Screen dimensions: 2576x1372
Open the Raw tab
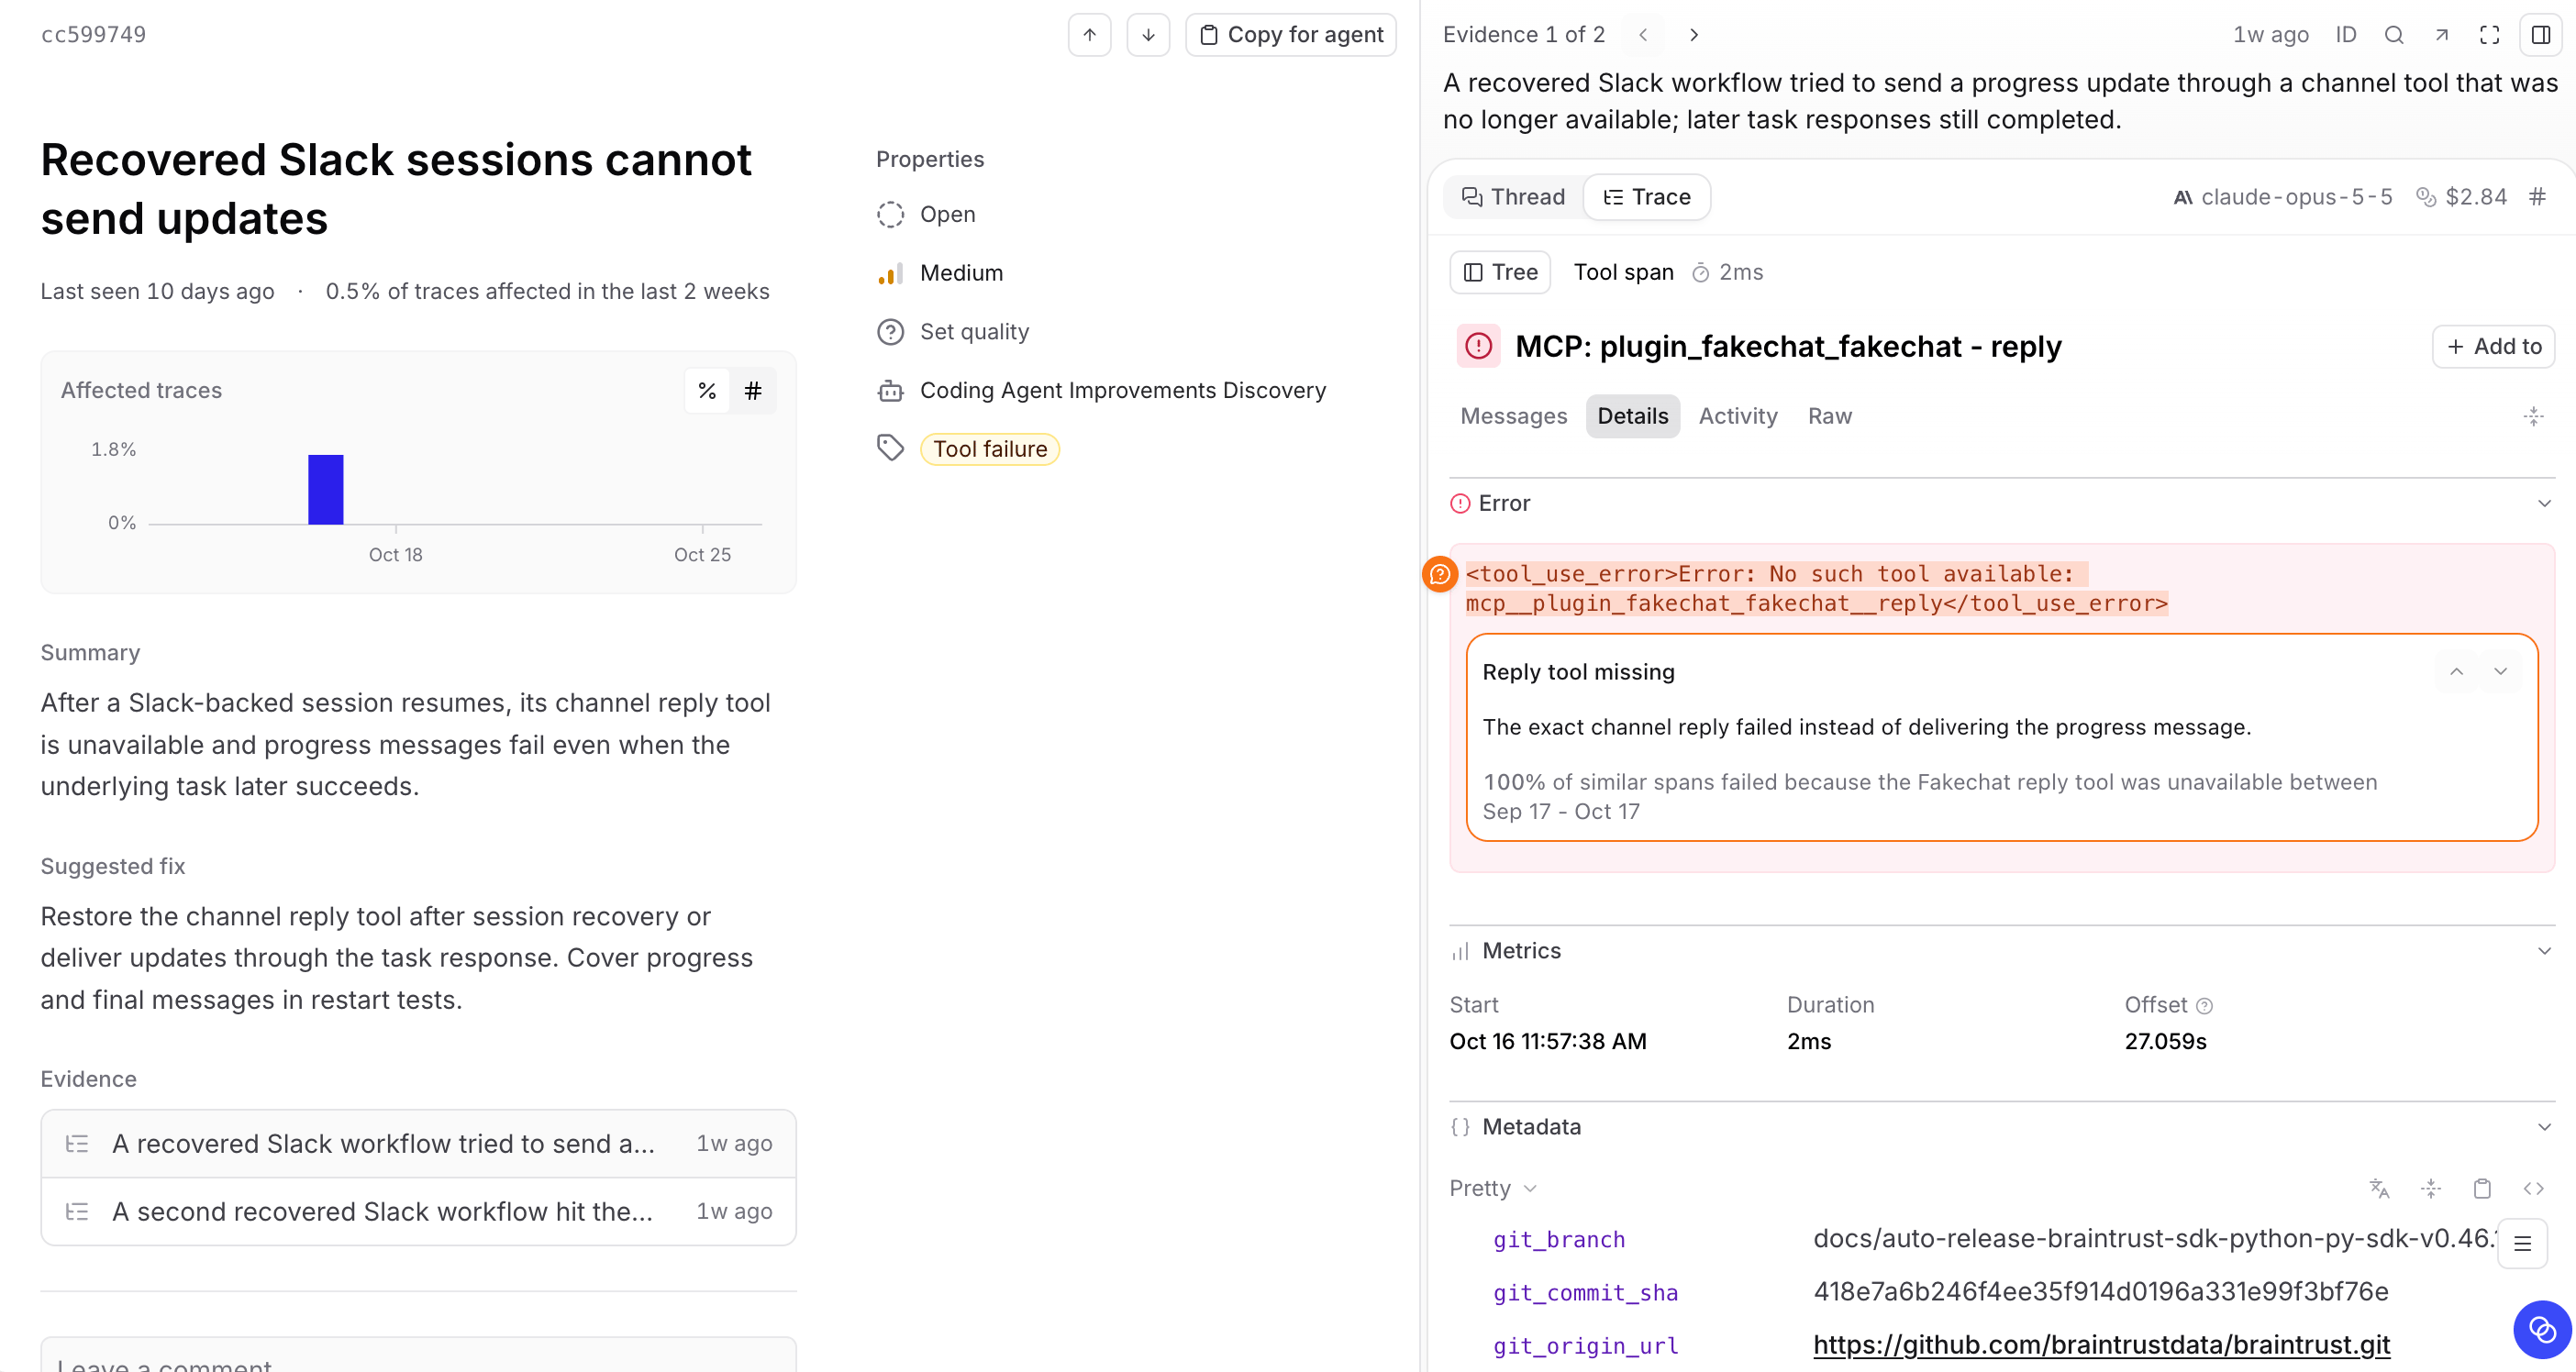click(x=1829, y=416)
